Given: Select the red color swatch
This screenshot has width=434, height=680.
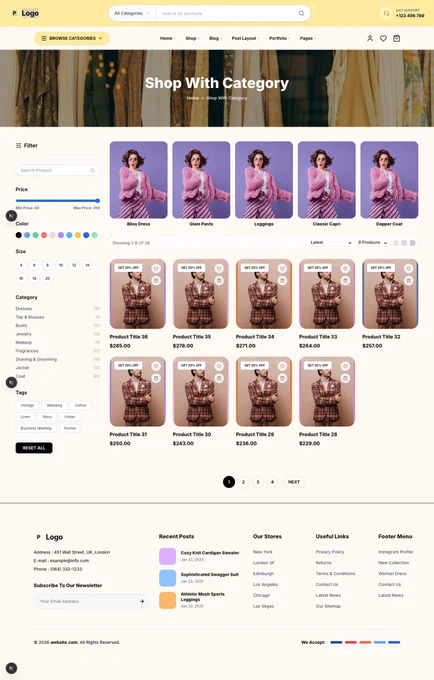Looking at the screenshot, I should click(x=44, y=235).
